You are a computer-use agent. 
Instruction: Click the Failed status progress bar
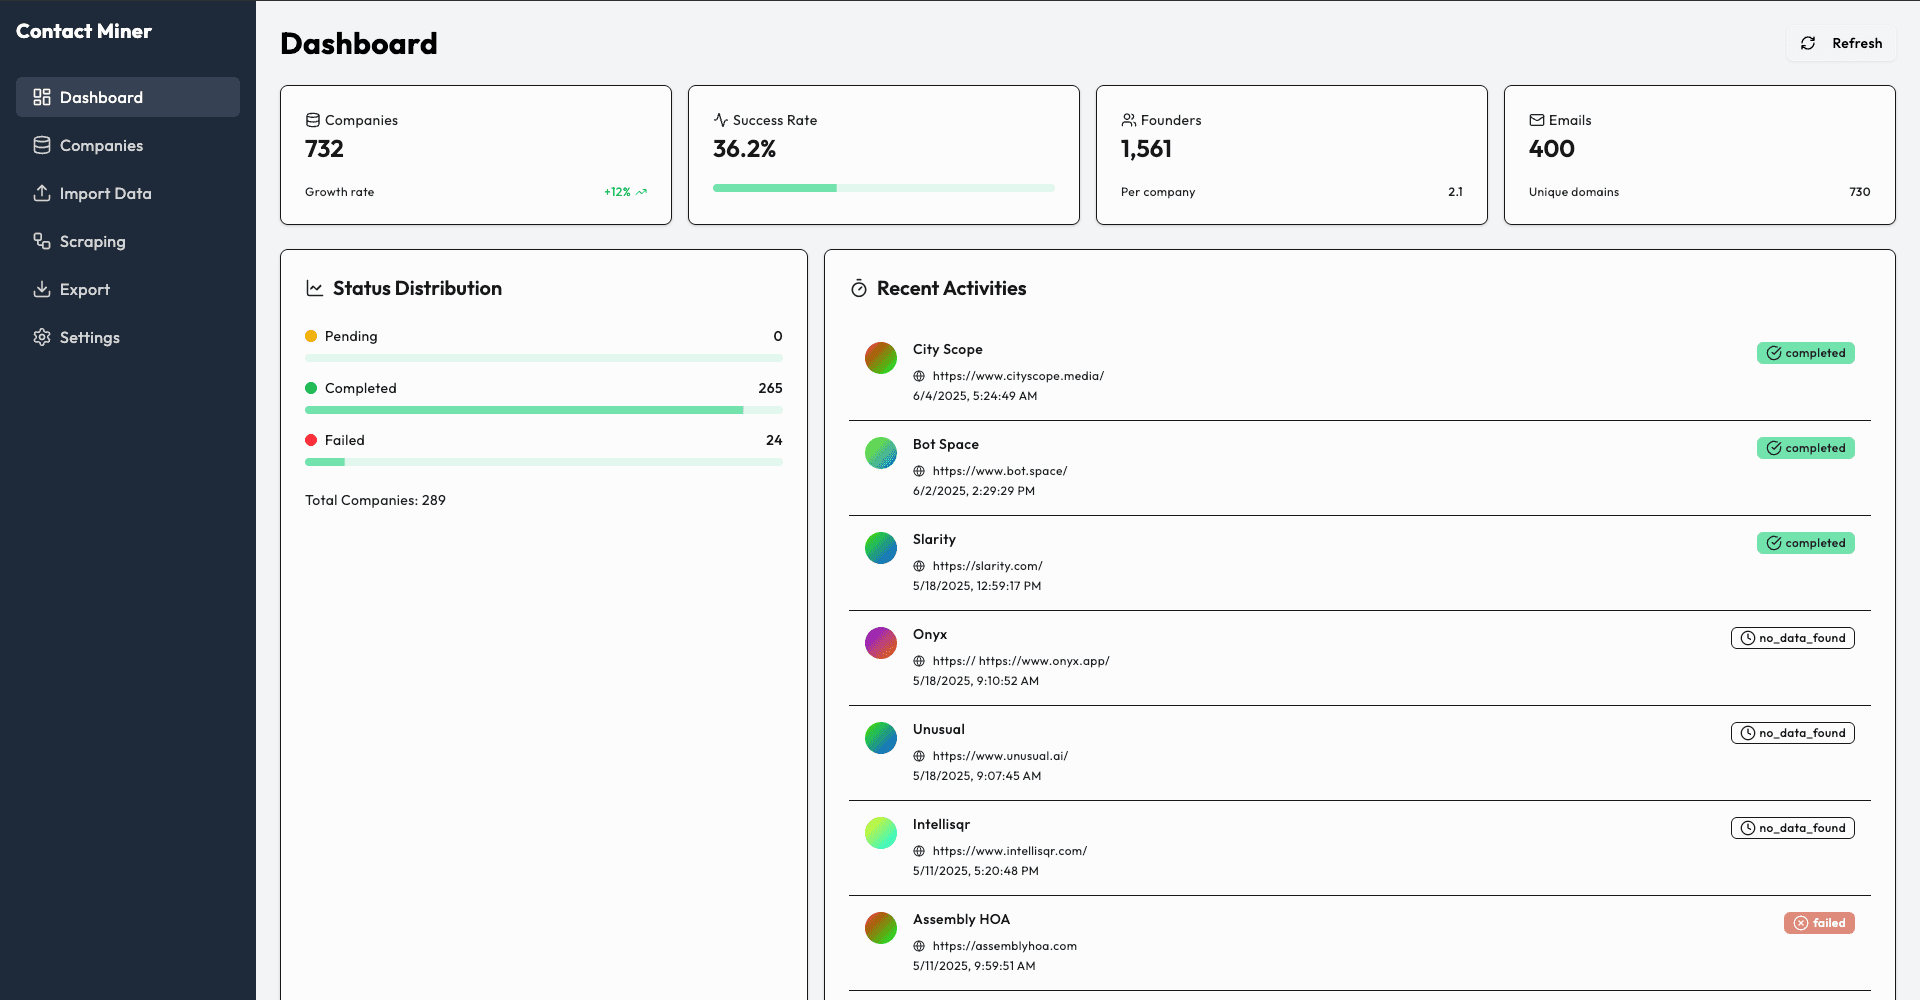point(544,462)
